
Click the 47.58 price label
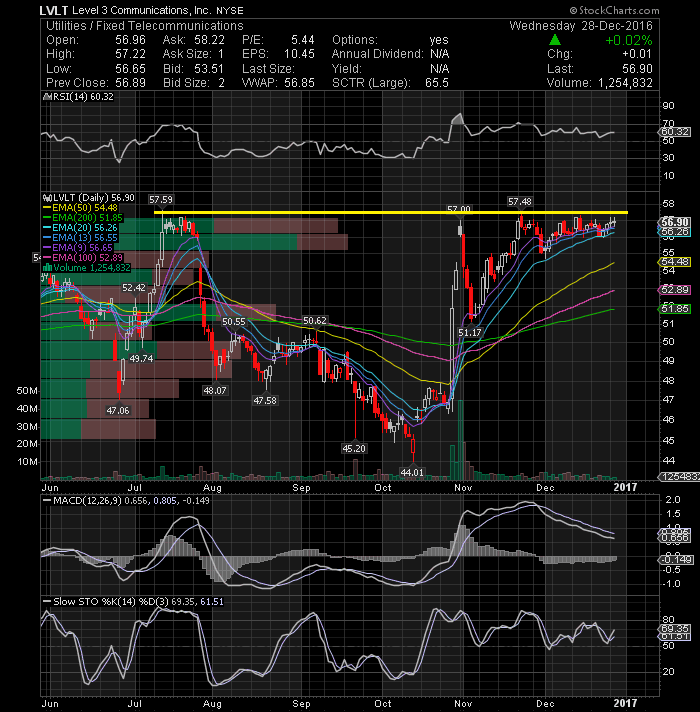(x=265, y=400)
